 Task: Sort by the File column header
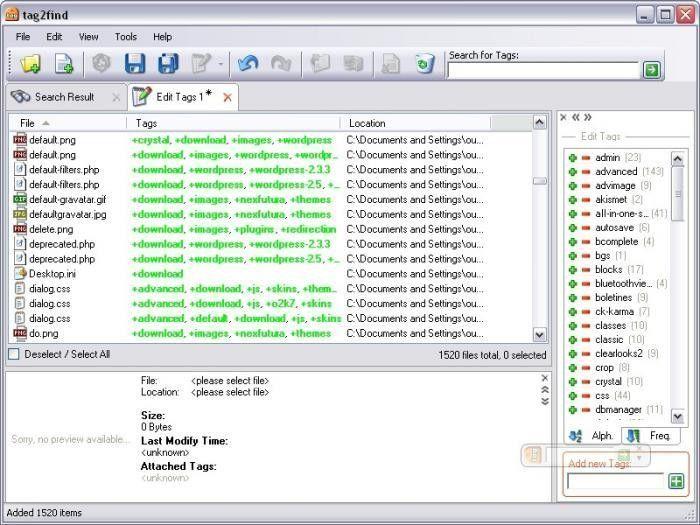point(68,123)
